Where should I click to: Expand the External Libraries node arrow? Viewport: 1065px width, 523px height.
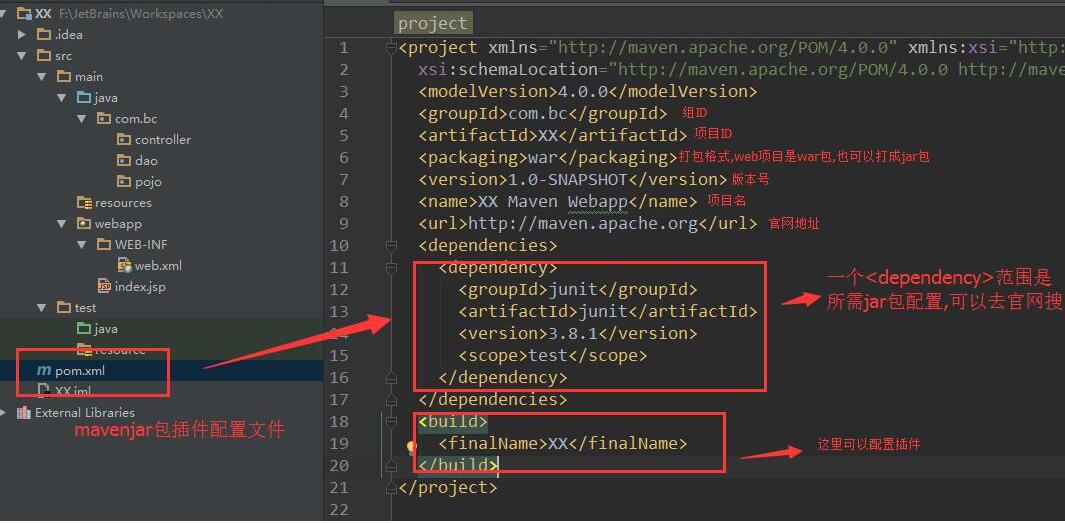click(x=4, y=413)
